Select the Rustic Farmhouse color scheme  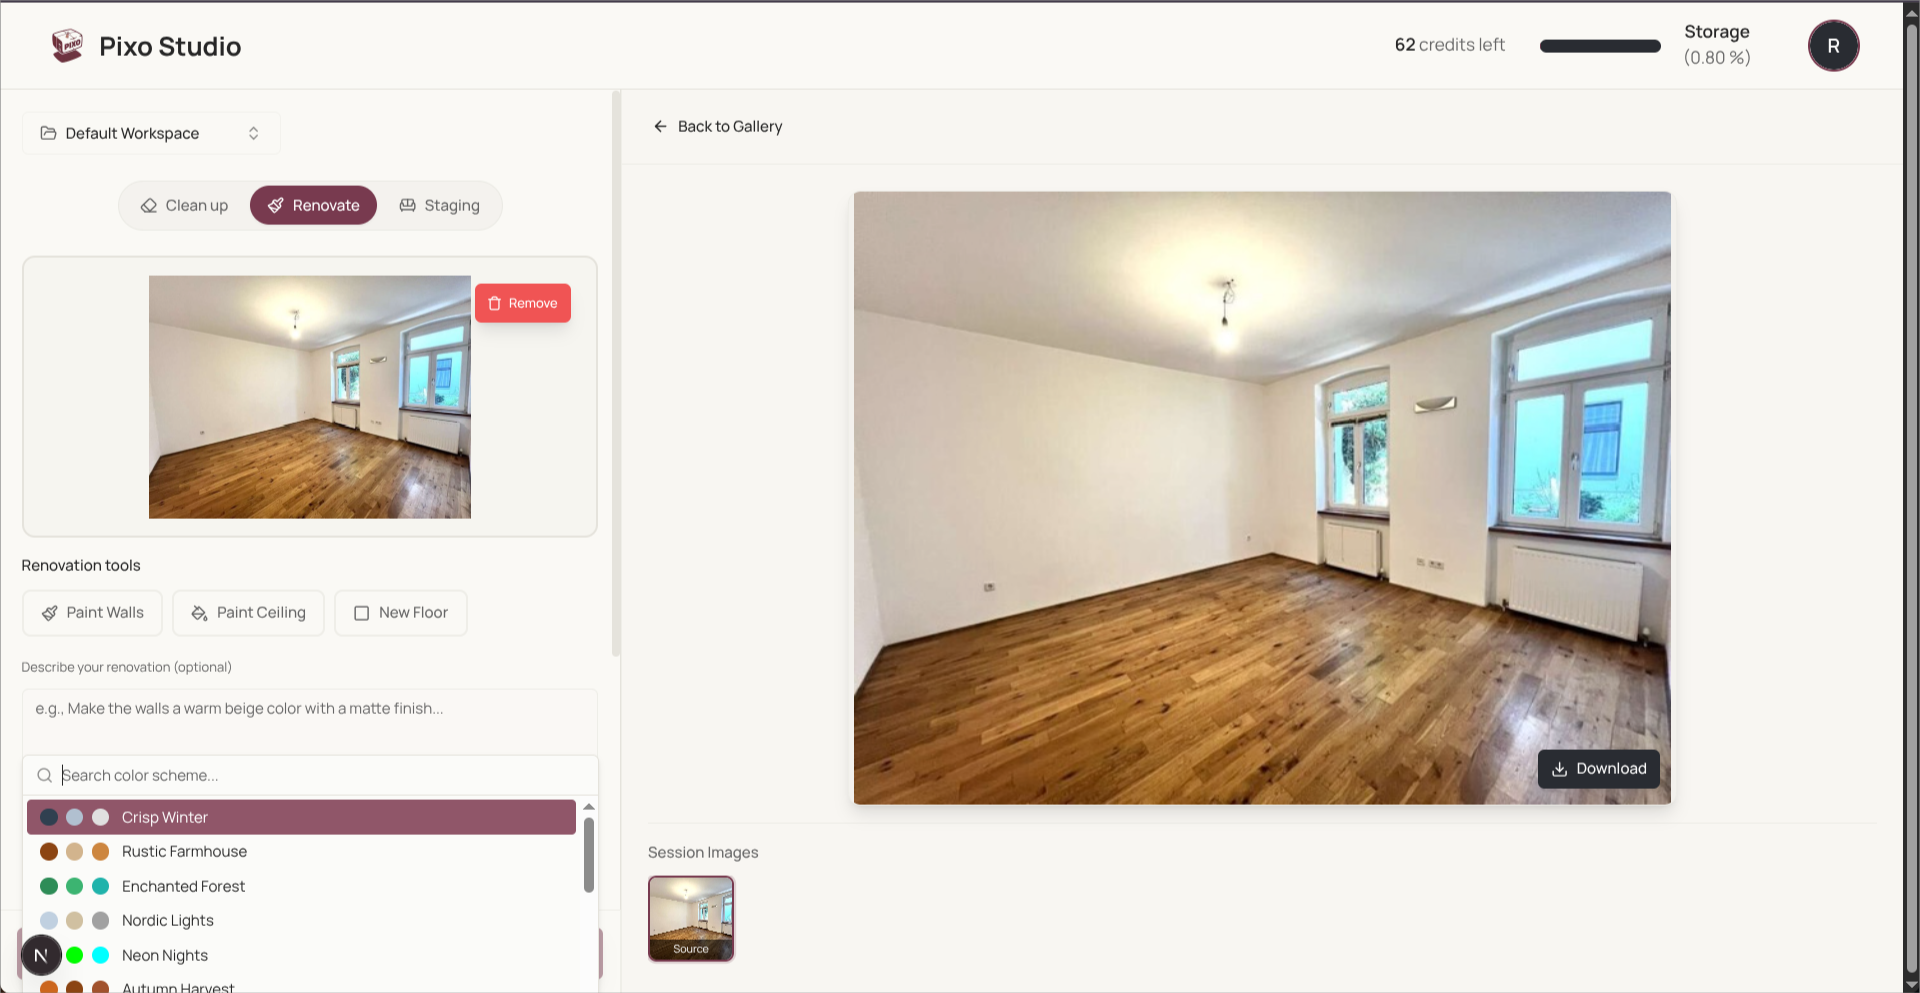point(184,851)
